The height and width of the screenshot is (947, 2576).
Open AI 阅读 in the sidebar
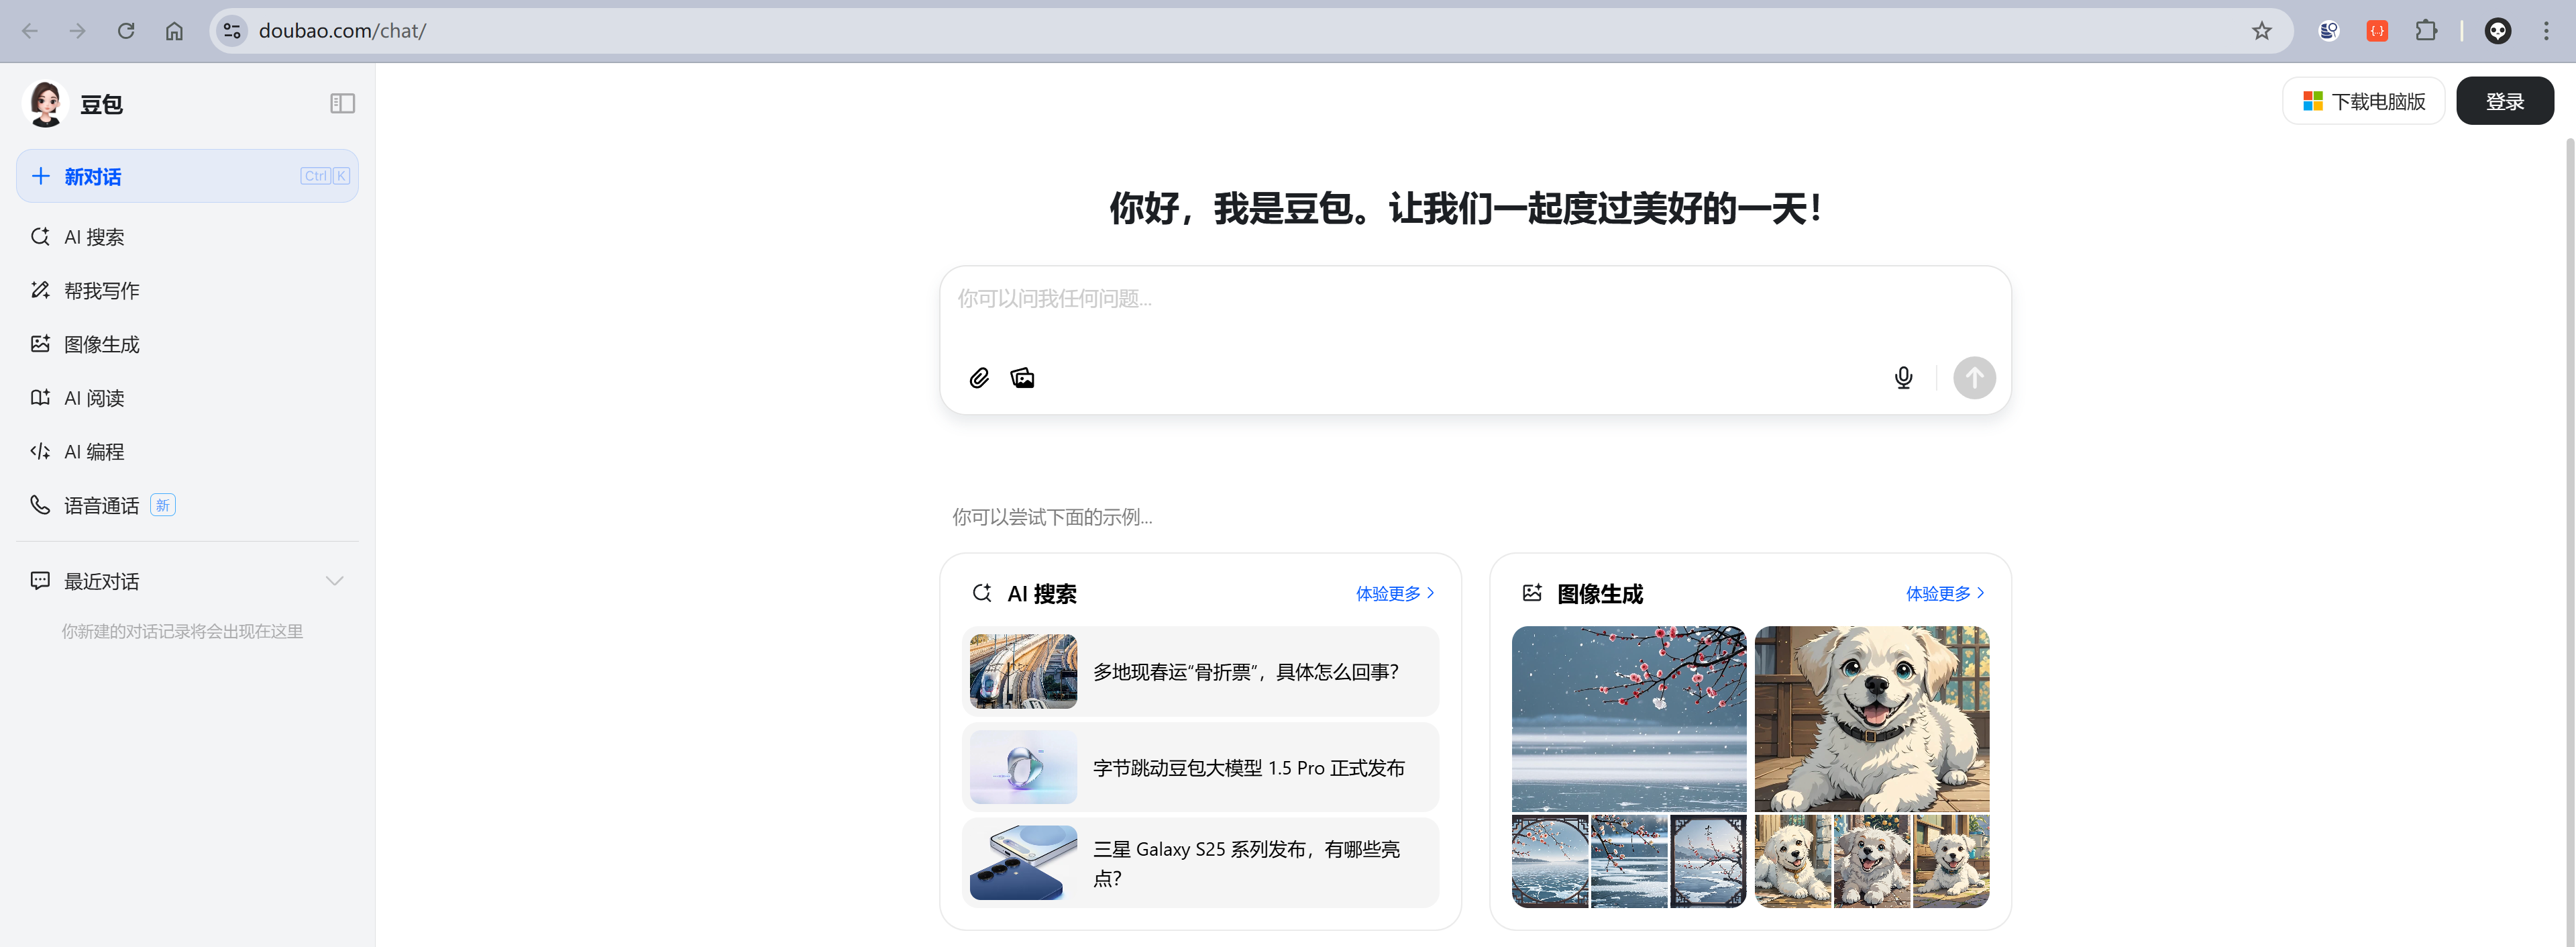[187, 398]
